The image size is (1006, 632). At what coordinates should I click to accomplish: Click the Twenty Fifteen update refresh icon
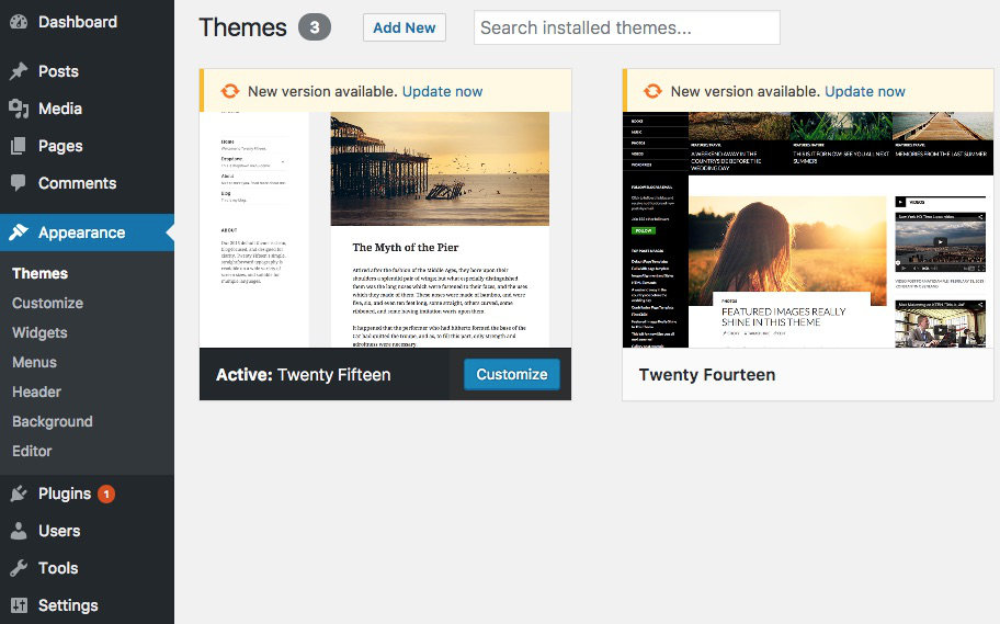pyautogui.click(x=230, y=91)
